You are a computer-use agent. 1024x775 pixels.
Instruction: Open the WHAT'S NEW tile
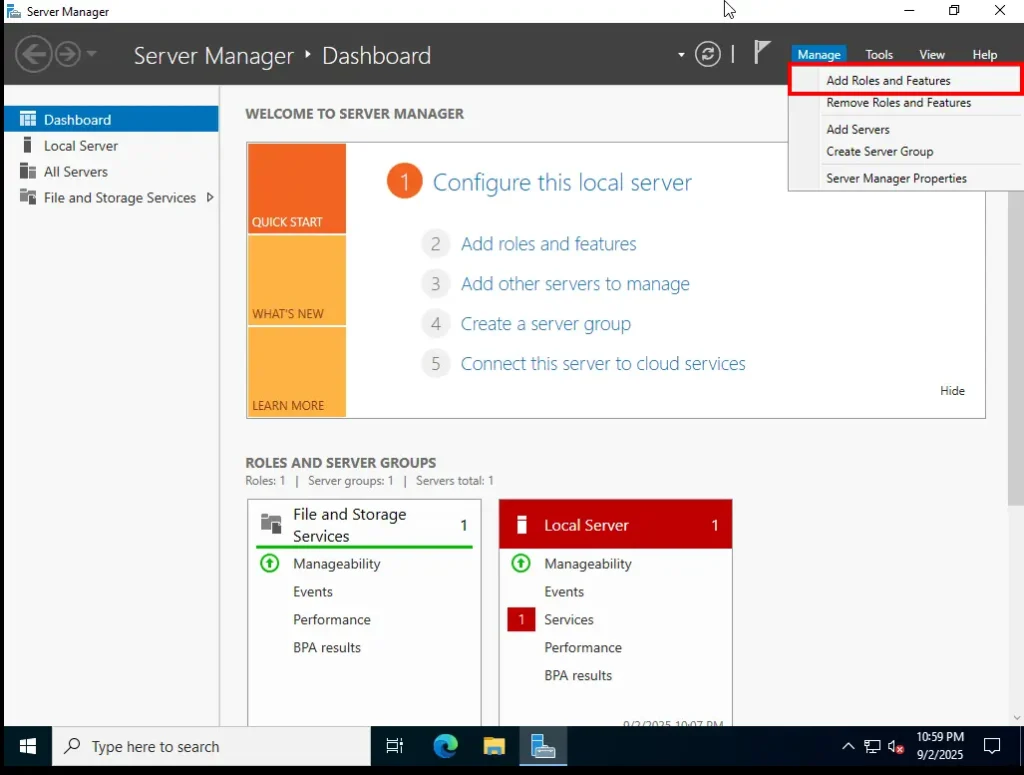tap(296, 280)
